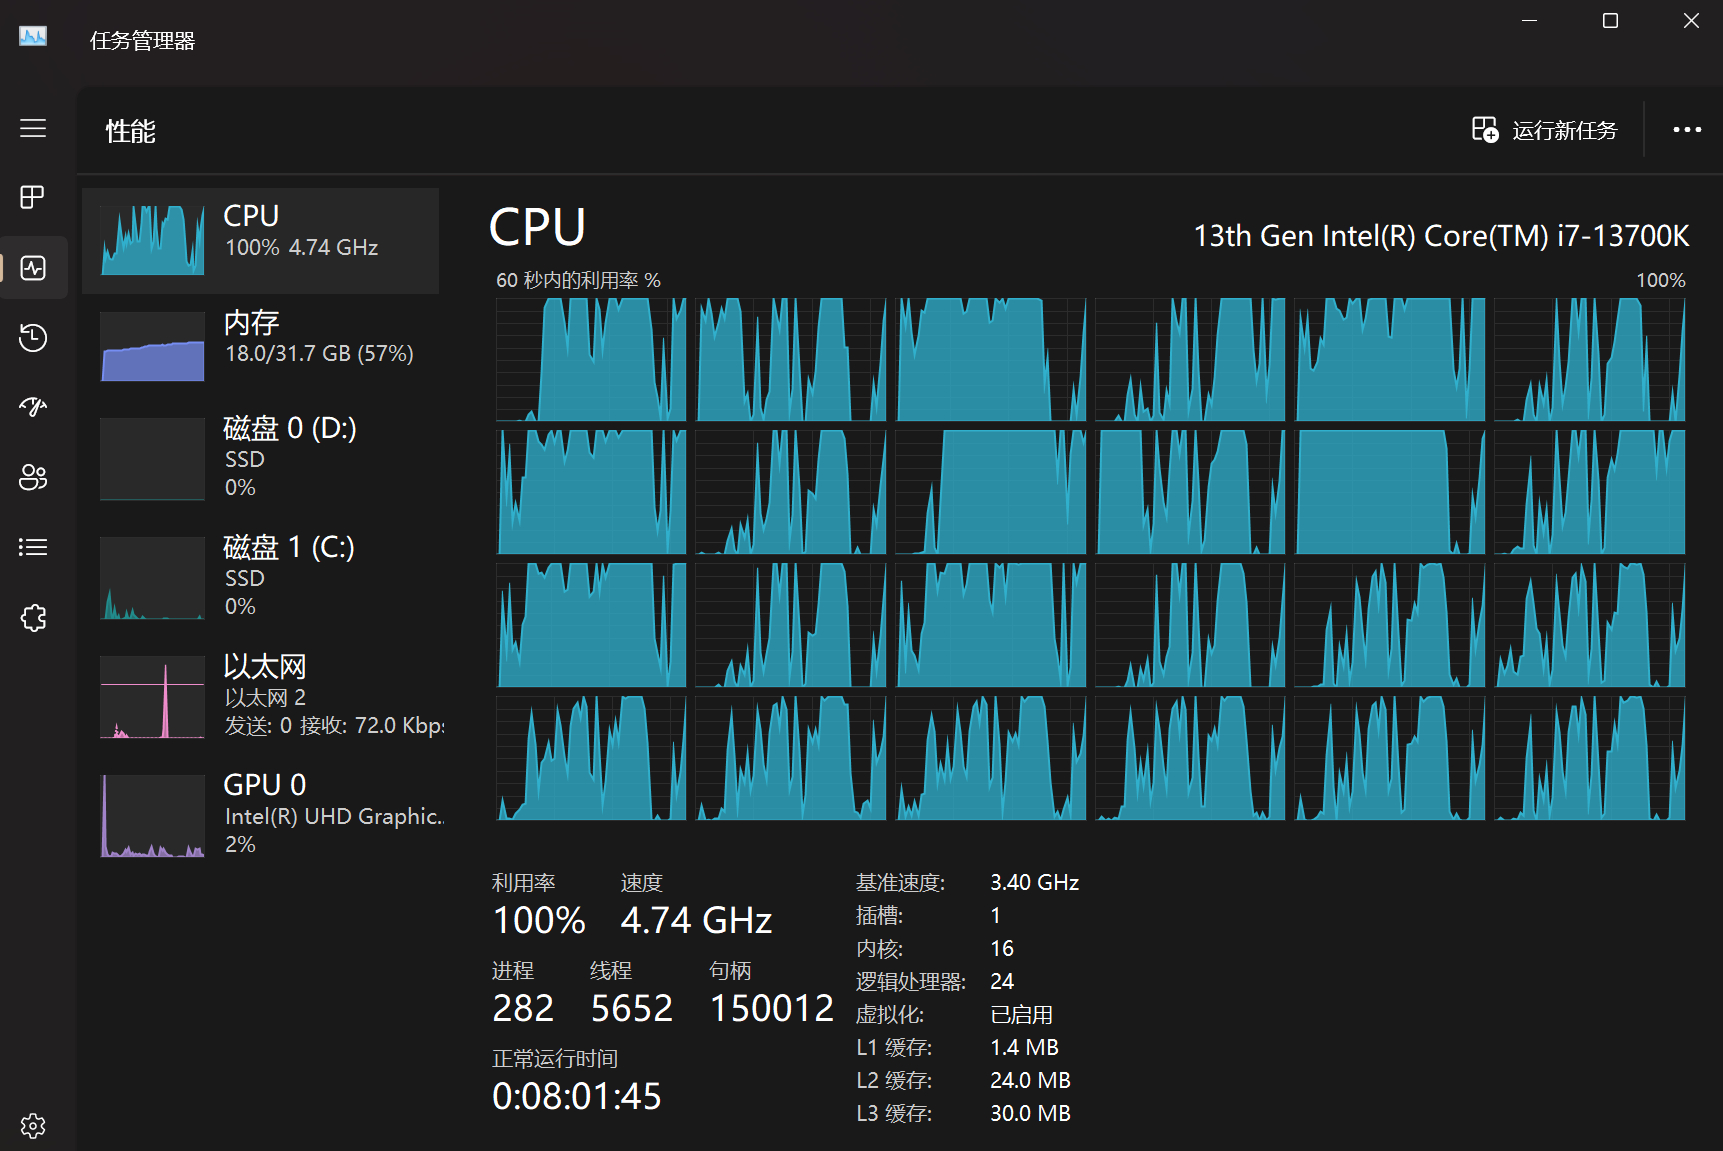Open the Startup apps page icon
Screen dimensions: 1723x1151
pyautogui.click(x=33, y=407)
